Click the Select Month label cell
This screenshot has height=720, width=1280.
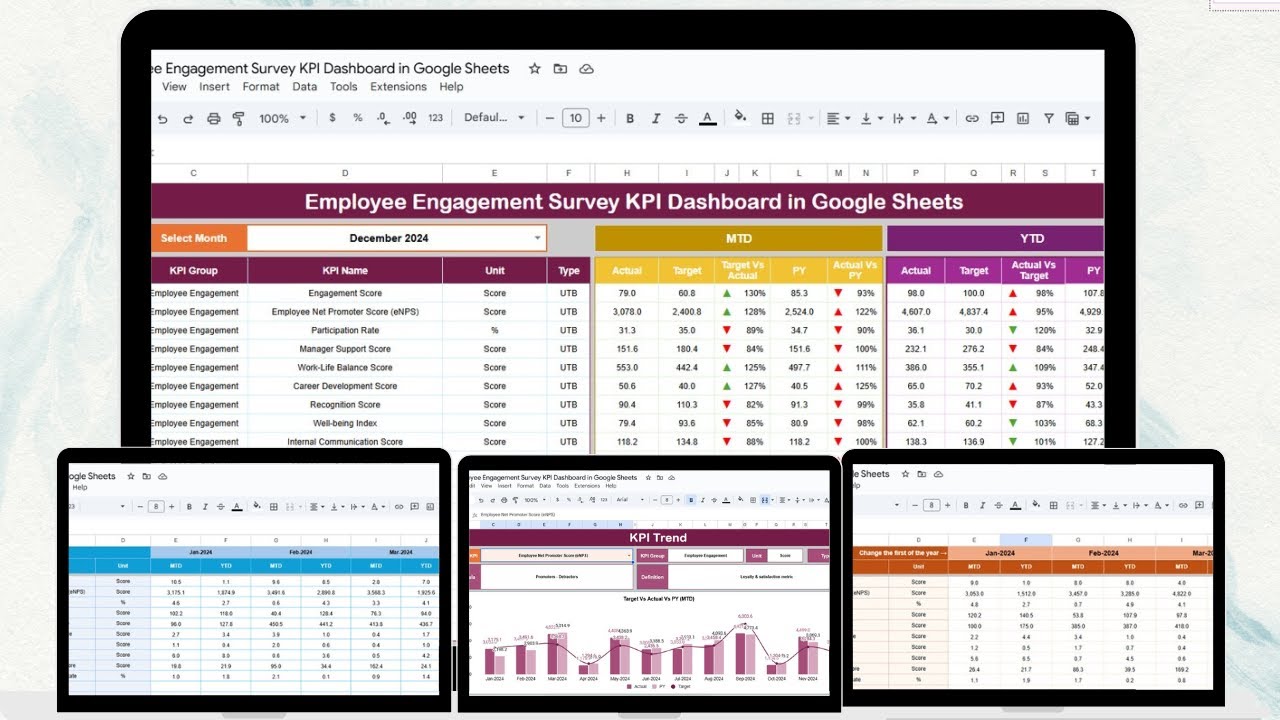coord(197,238)
